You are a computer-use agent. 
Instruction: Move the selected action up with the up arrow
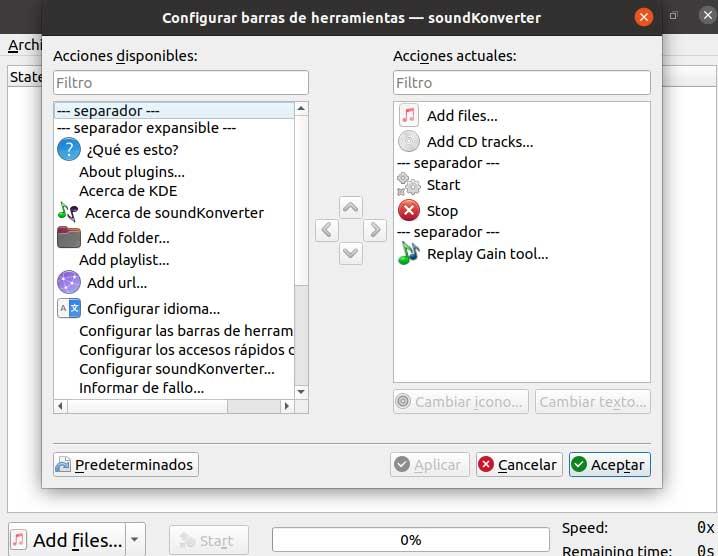point(351,207)
